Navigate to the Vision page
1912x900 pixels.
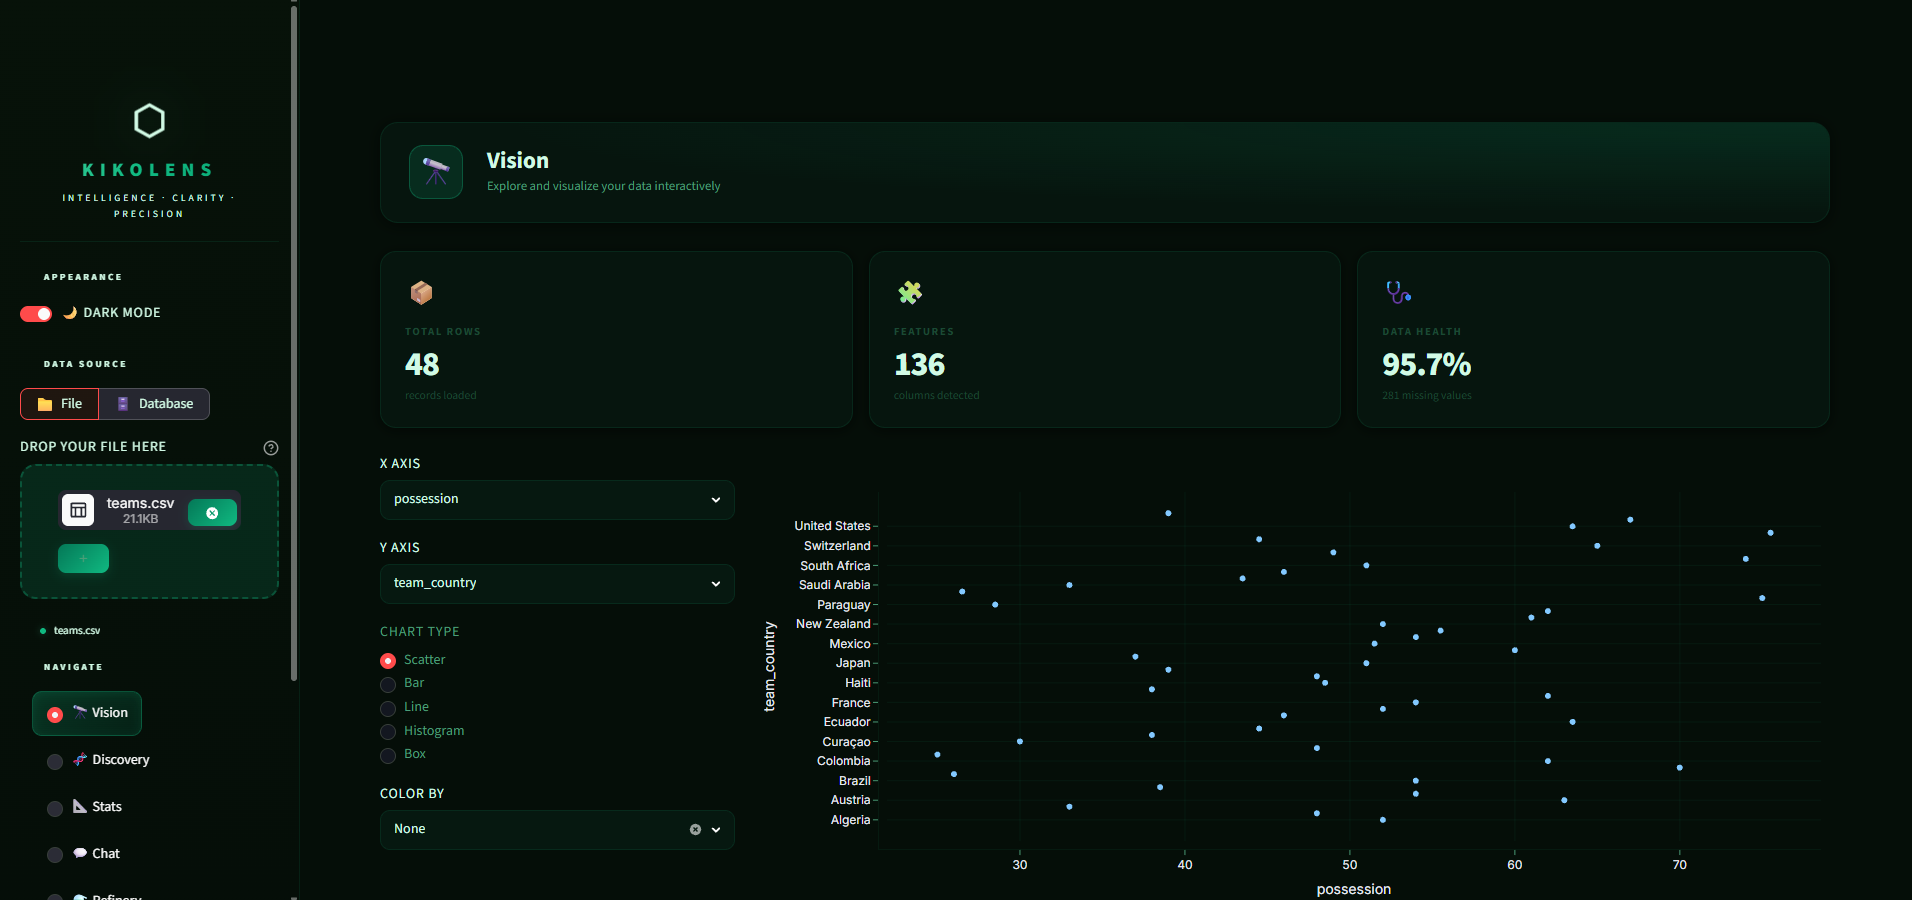(x=87, y=714)
